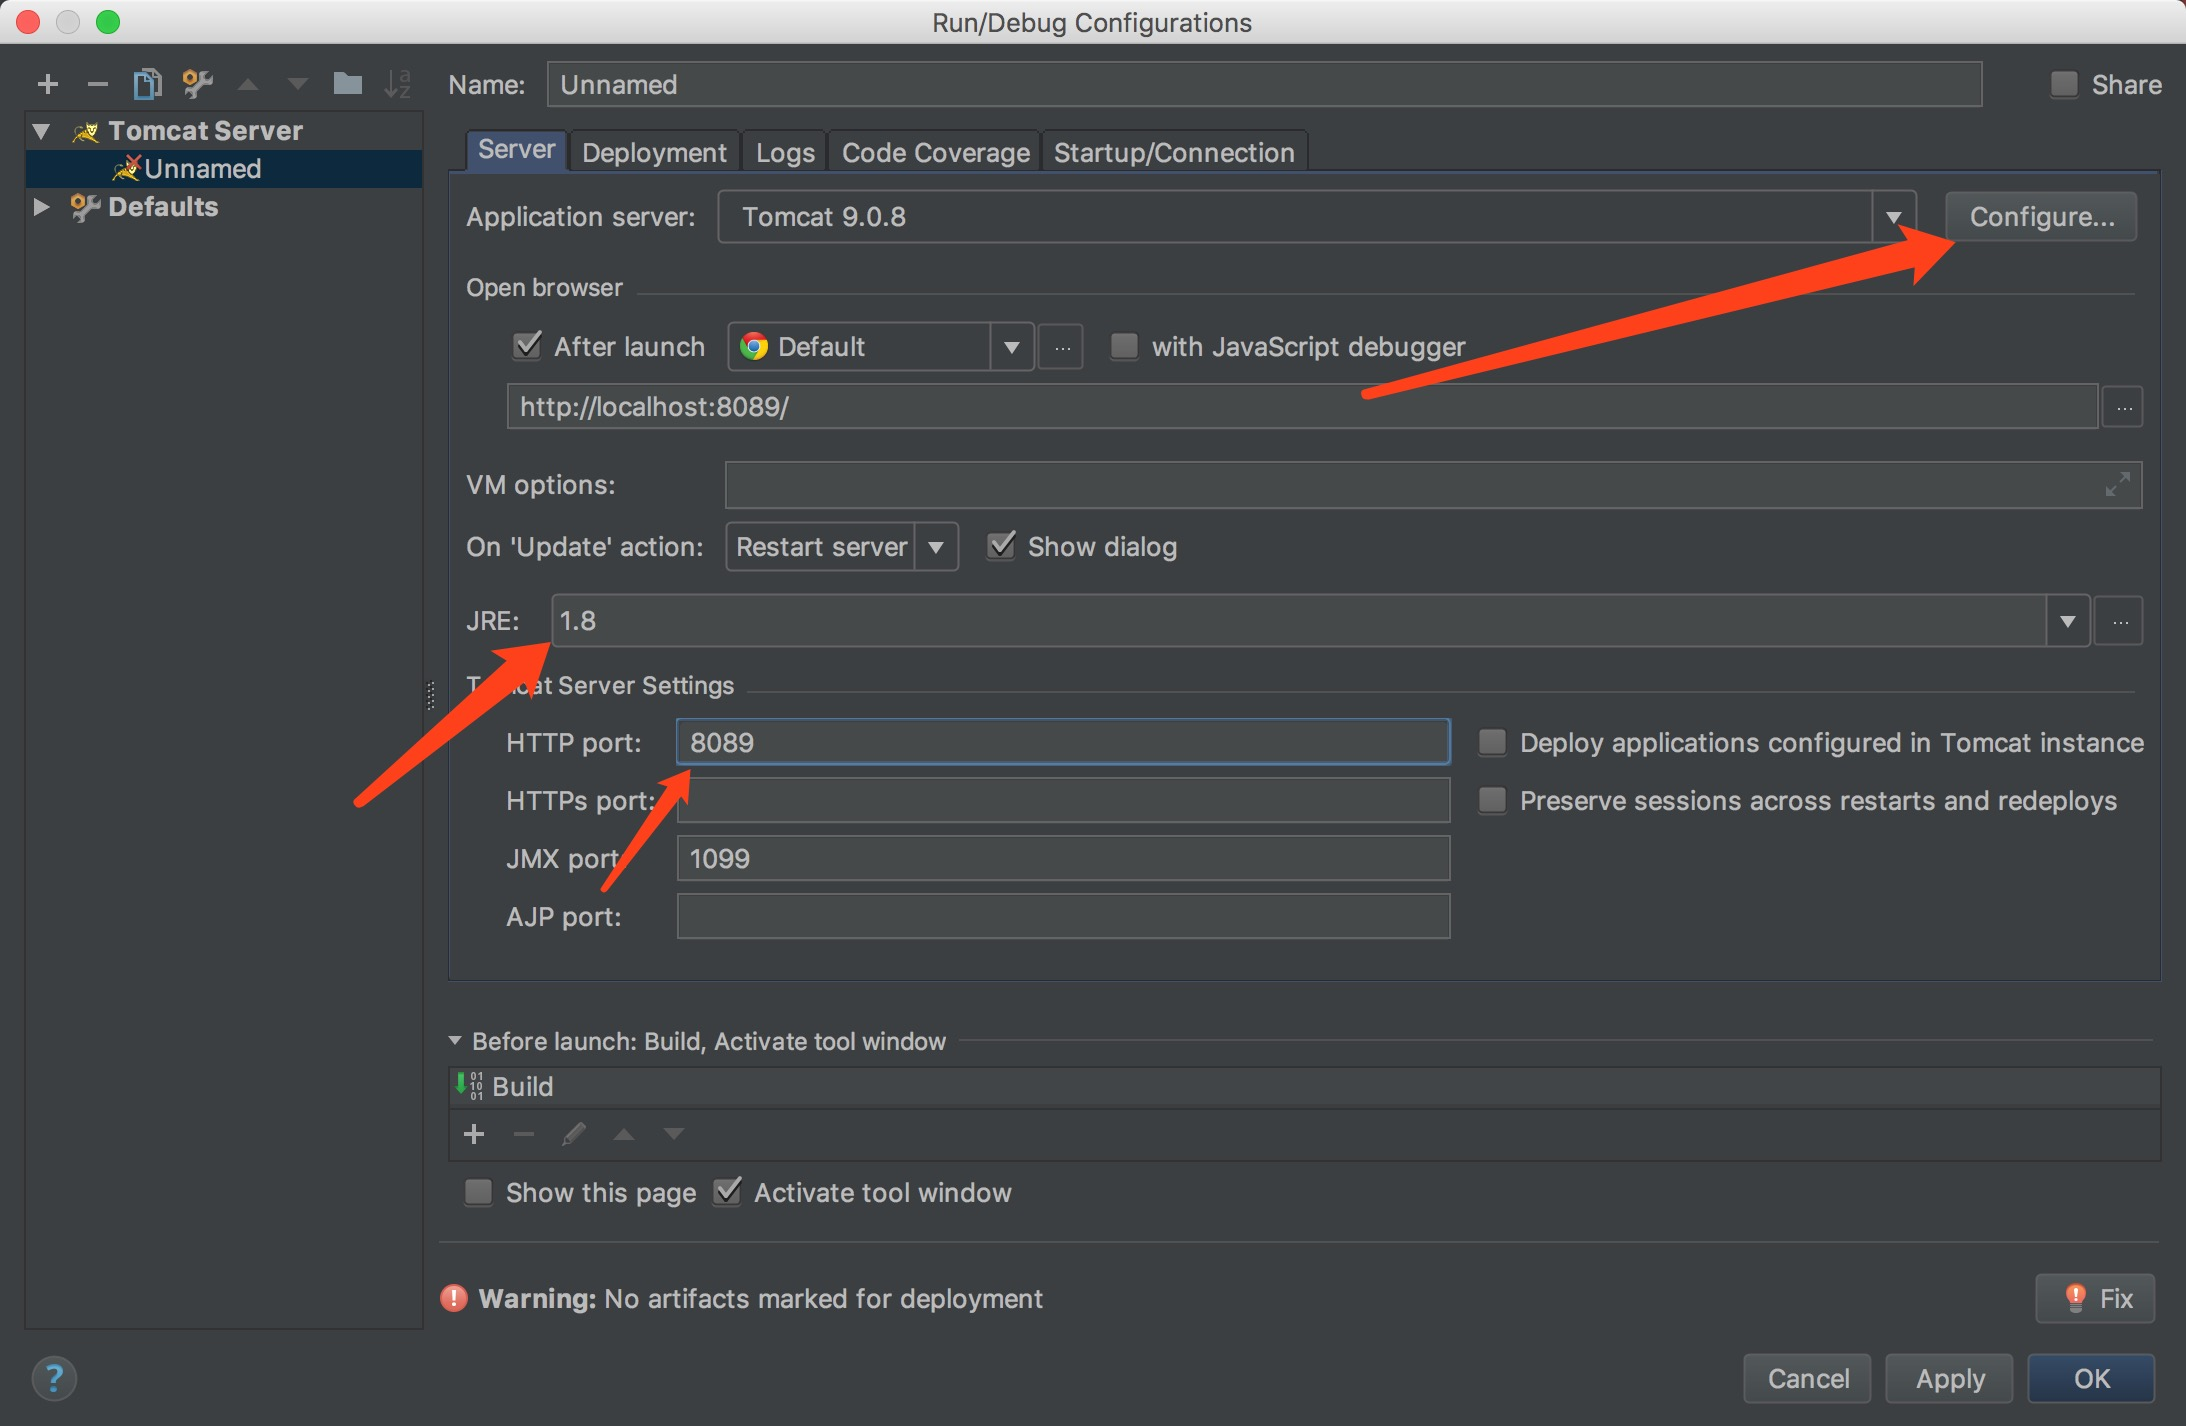The image size is (2186, 1426).
Task: Expand the Defaults tree node
Action: (x=41, y=207)
